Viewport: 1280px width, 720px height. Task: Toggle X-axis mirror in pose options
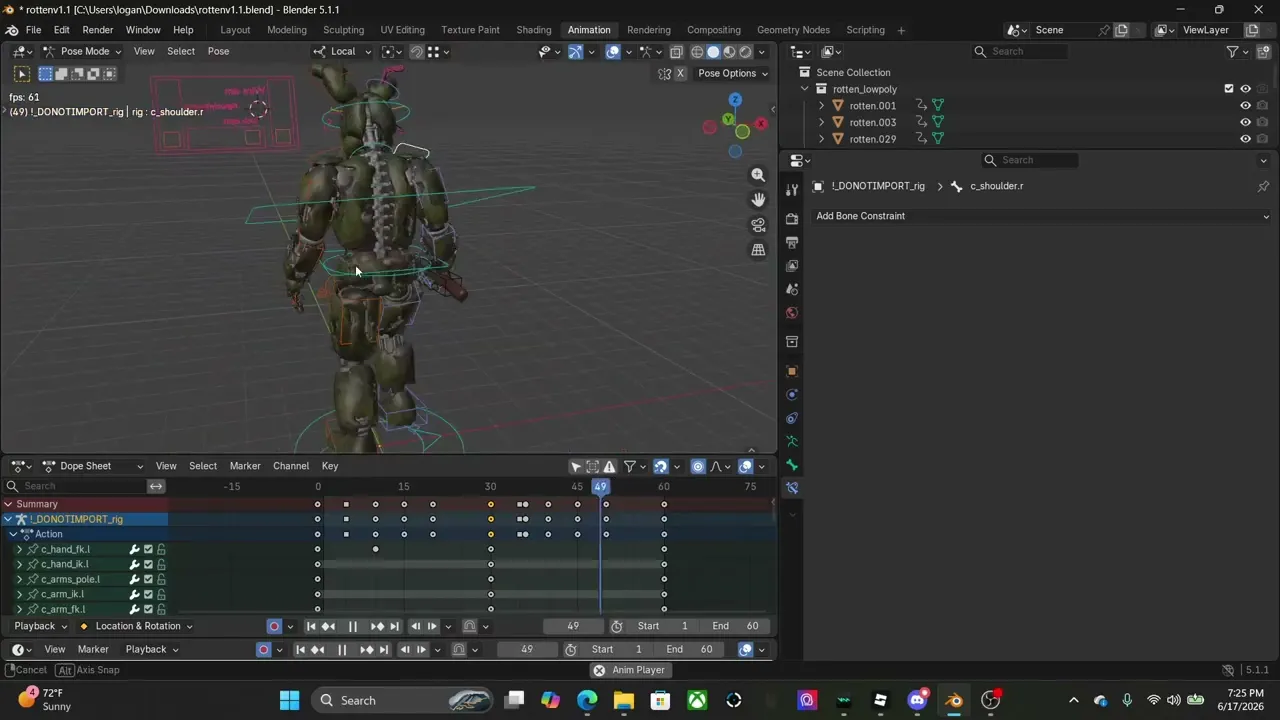point(680,73)
